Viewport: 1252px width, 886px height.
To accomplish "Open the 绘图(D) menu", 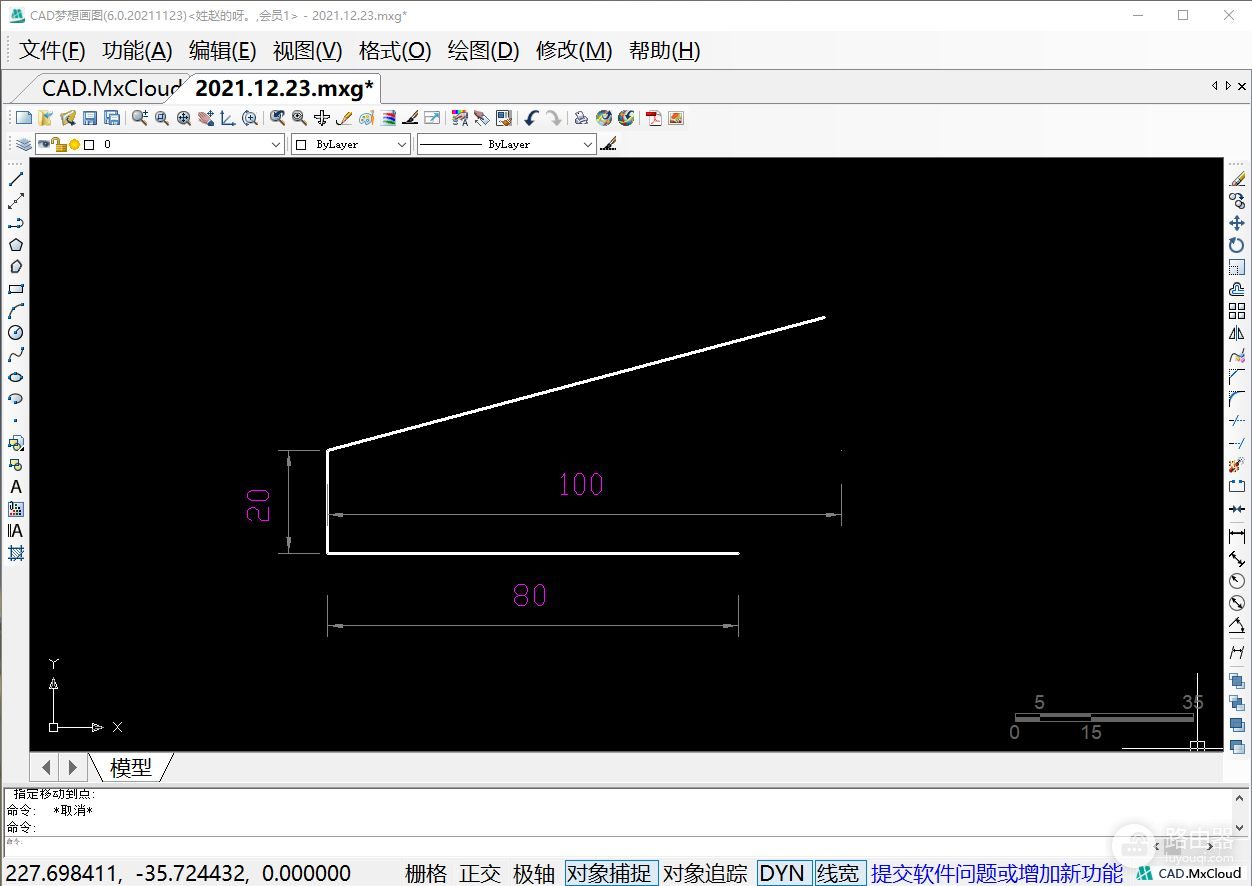I will [x=483, y=51].
